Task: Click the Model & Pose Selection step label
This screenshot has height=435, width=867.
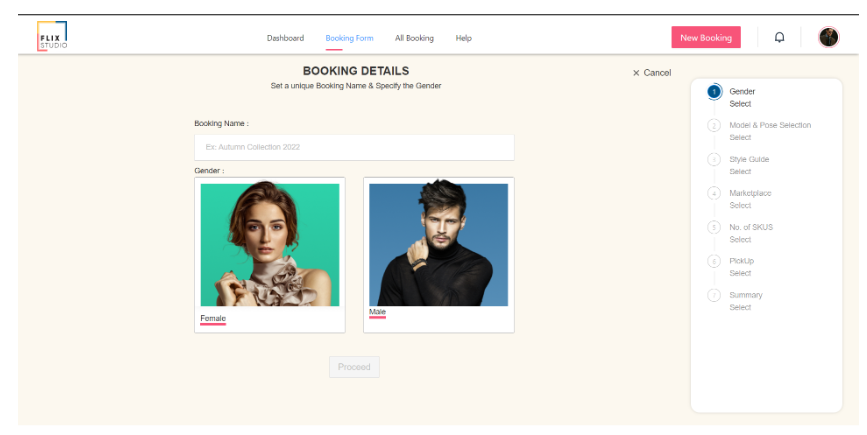Action: pos(770,125)
